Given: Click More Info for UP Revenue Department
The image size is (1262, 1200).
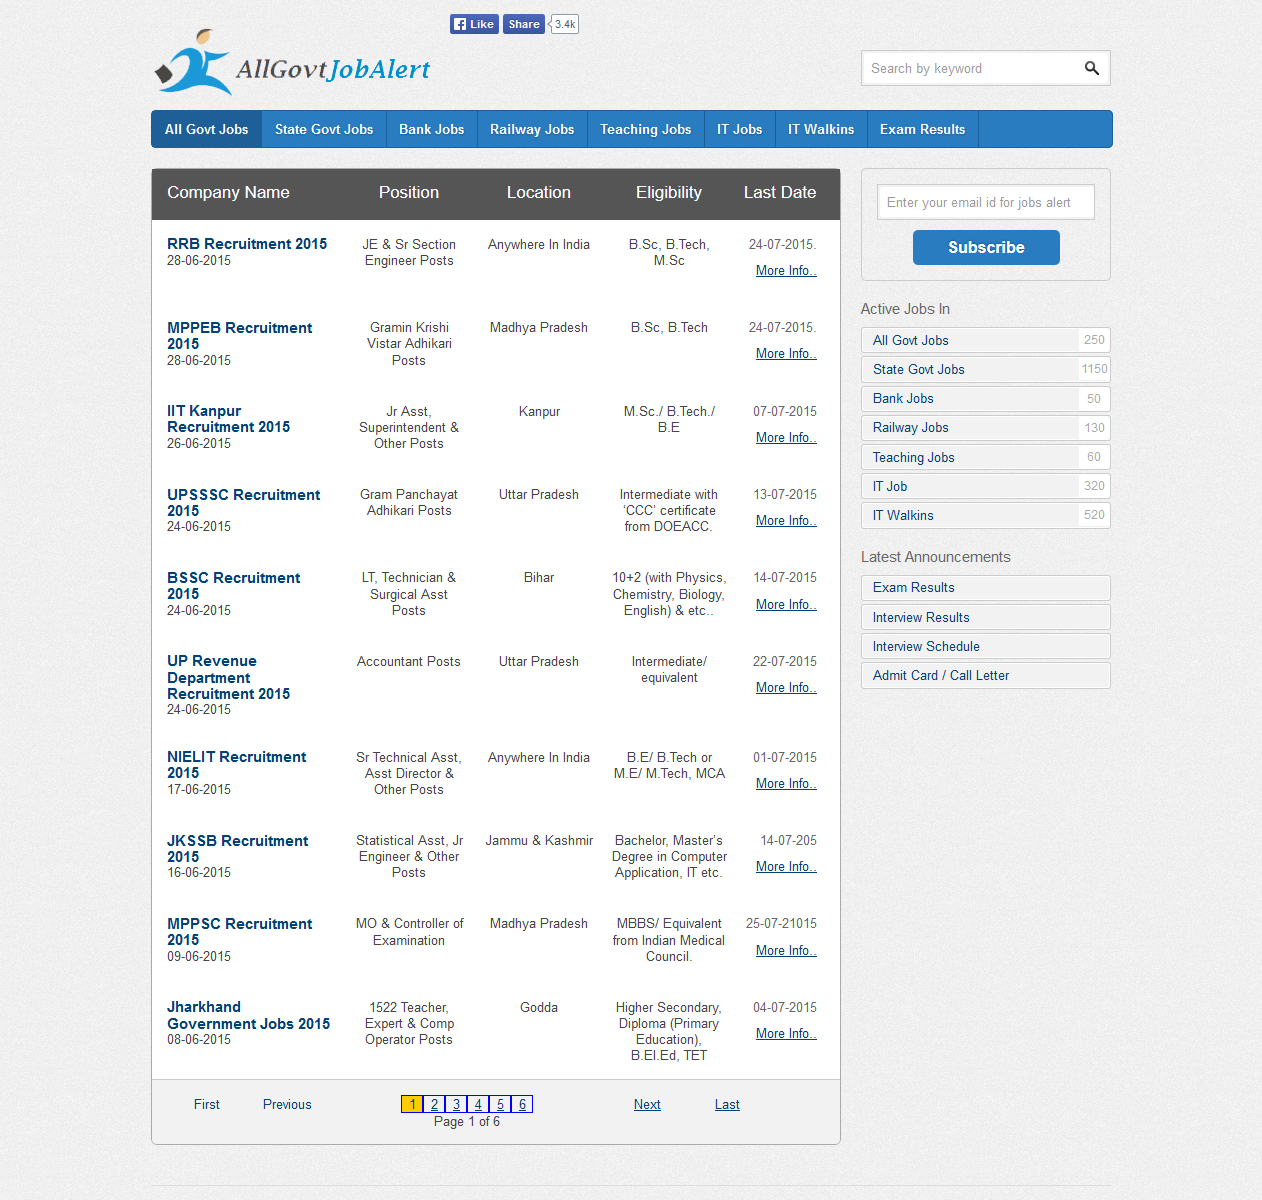Looking at the screenshot, I should pos(786,688).
